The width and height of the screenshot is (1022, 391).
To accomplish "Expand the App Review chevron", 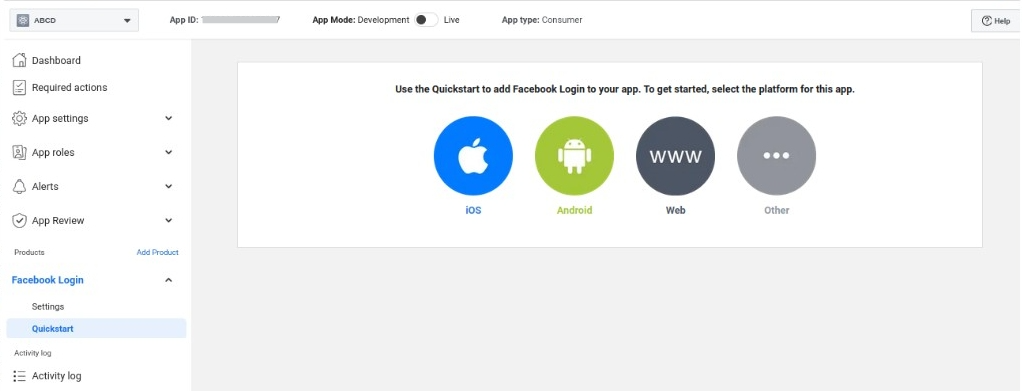I will [168, 220].
